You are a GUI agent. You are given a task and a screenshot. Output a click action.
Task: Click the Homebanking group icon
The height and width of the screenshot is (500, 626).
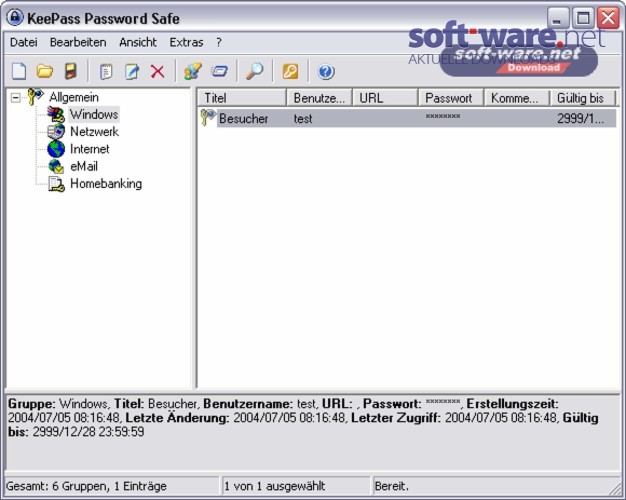pos(56,184)
